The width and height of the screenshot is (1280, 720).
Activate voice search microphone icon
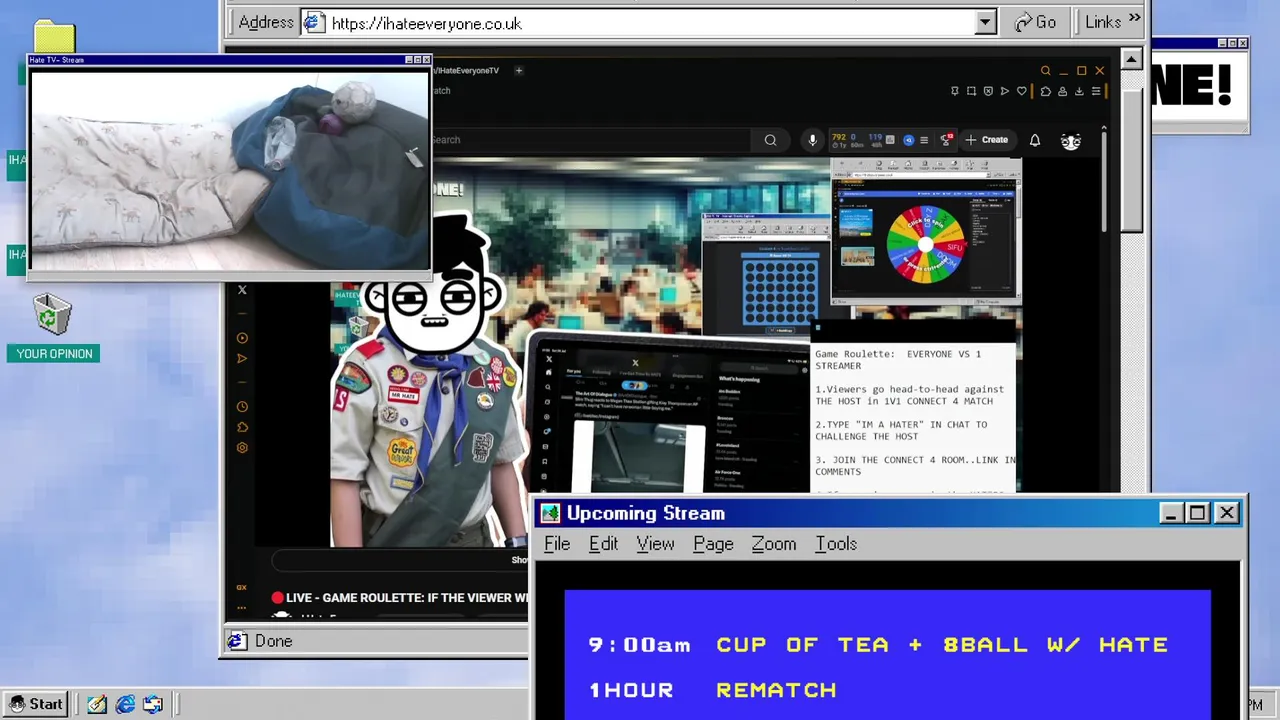pos(812,140)
